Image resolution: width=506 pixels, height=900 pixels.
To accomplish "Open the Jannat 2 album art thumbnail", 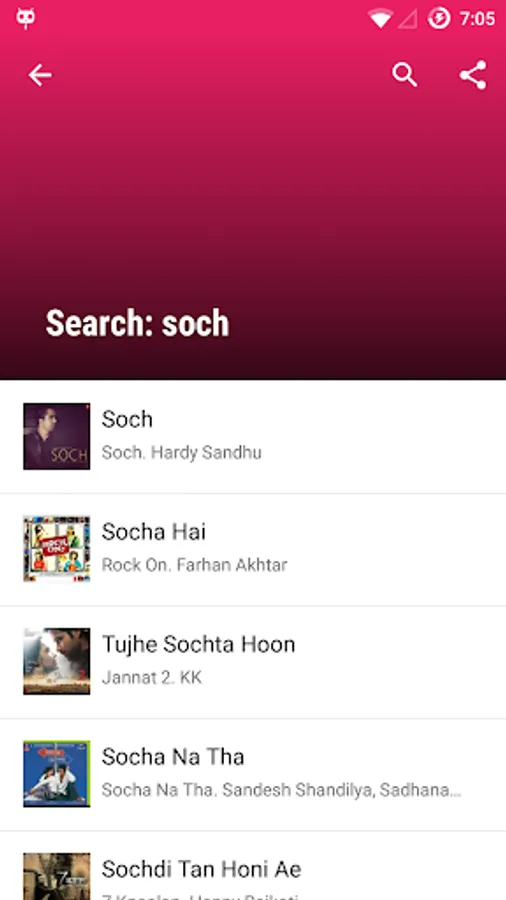I will point(57,661).
